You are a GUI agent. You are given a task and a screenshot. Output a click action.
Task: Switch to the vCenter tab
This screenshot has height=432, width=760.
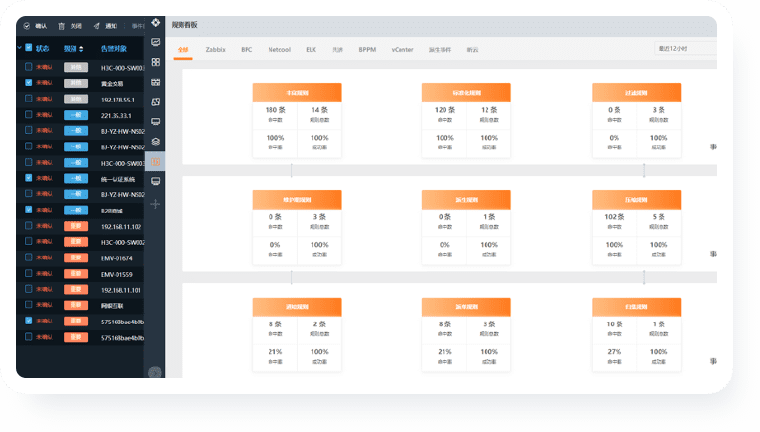coord(402,49)
